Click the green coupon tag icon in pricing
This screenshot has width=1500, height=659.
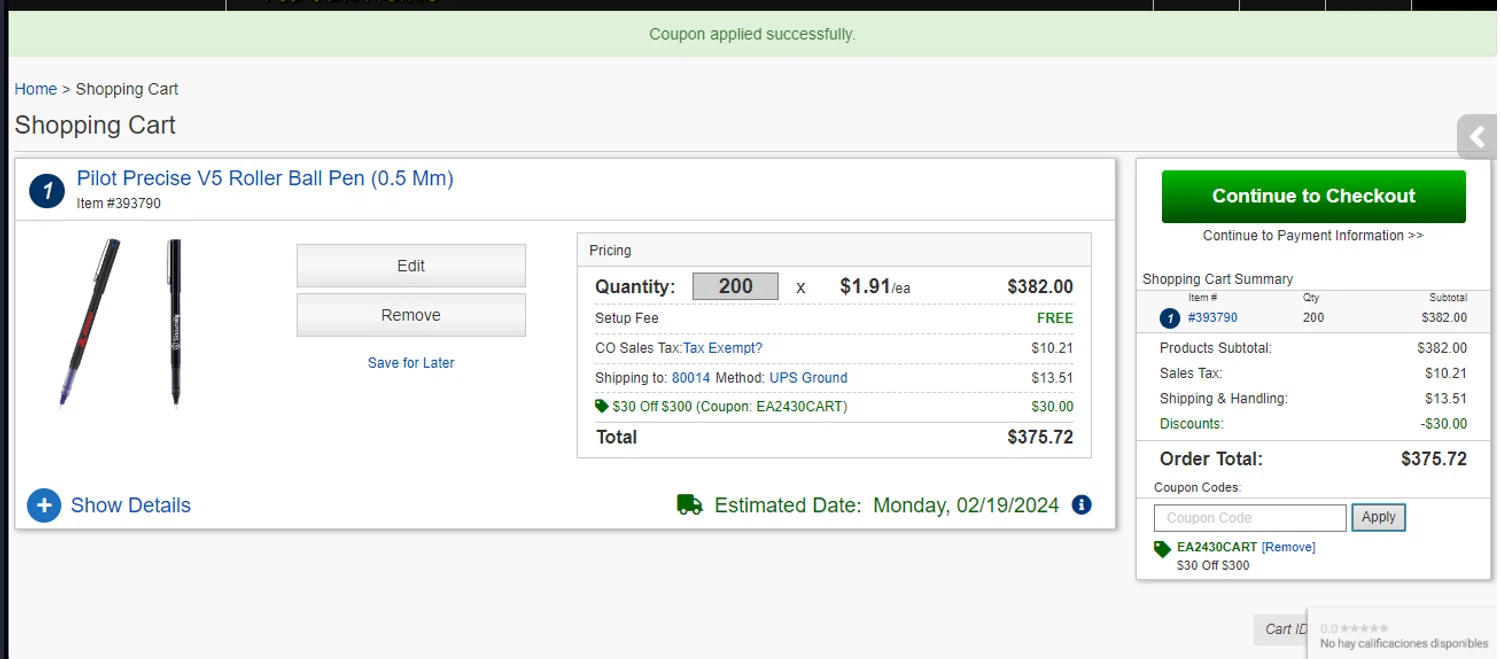601,406
